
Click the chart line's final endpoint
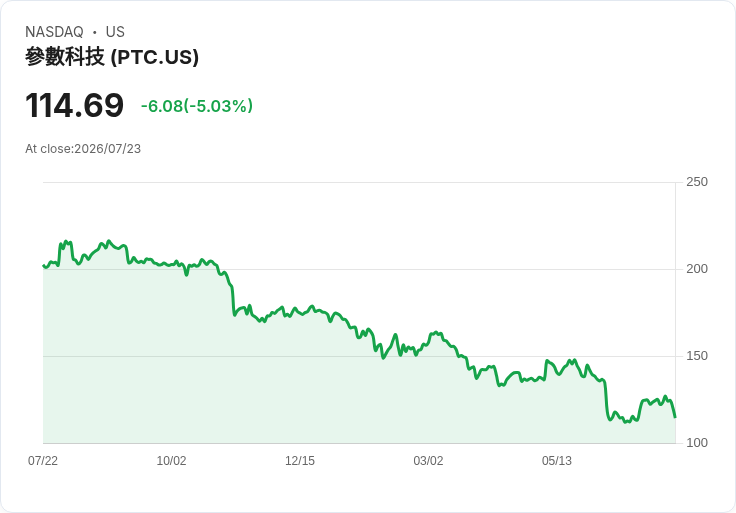(x=675, y=417)
